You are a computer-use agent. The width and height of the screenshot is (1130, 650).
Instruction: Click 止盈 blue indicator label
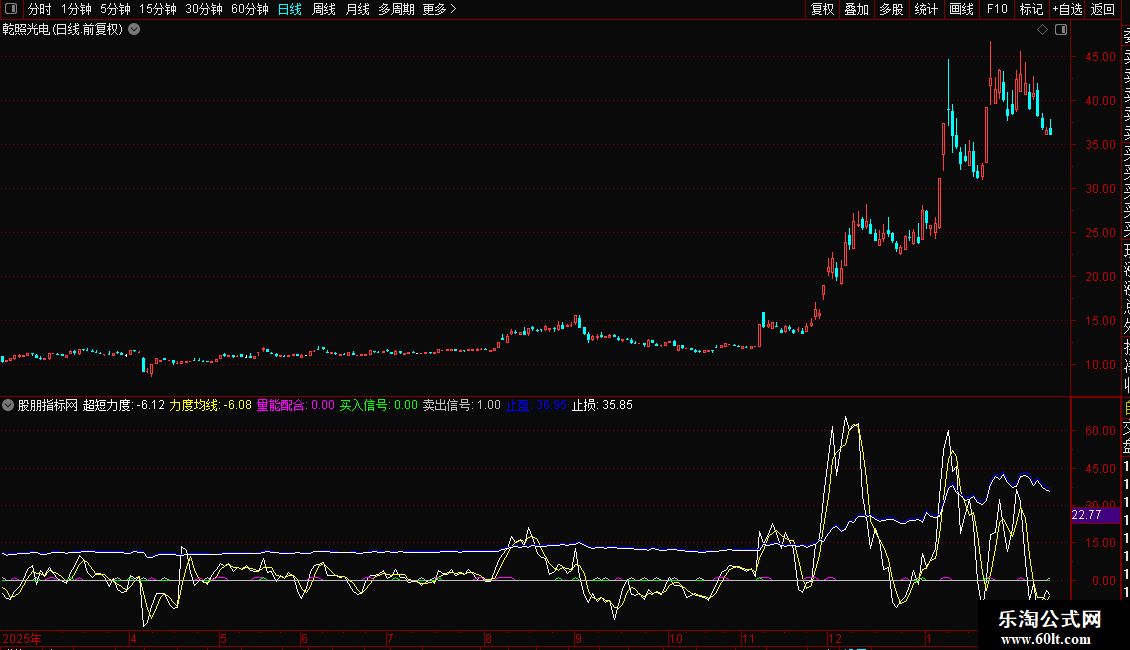click(x=536, y=405)
